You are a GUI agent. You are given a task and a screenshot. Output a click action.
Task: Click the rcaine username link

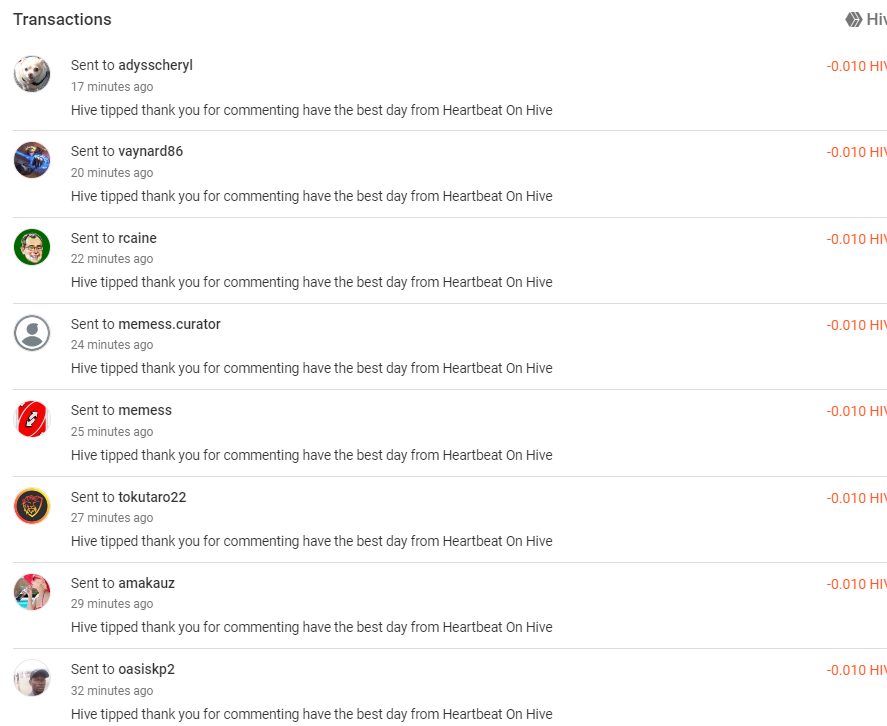pyautogui.click(x=137, y=238)
